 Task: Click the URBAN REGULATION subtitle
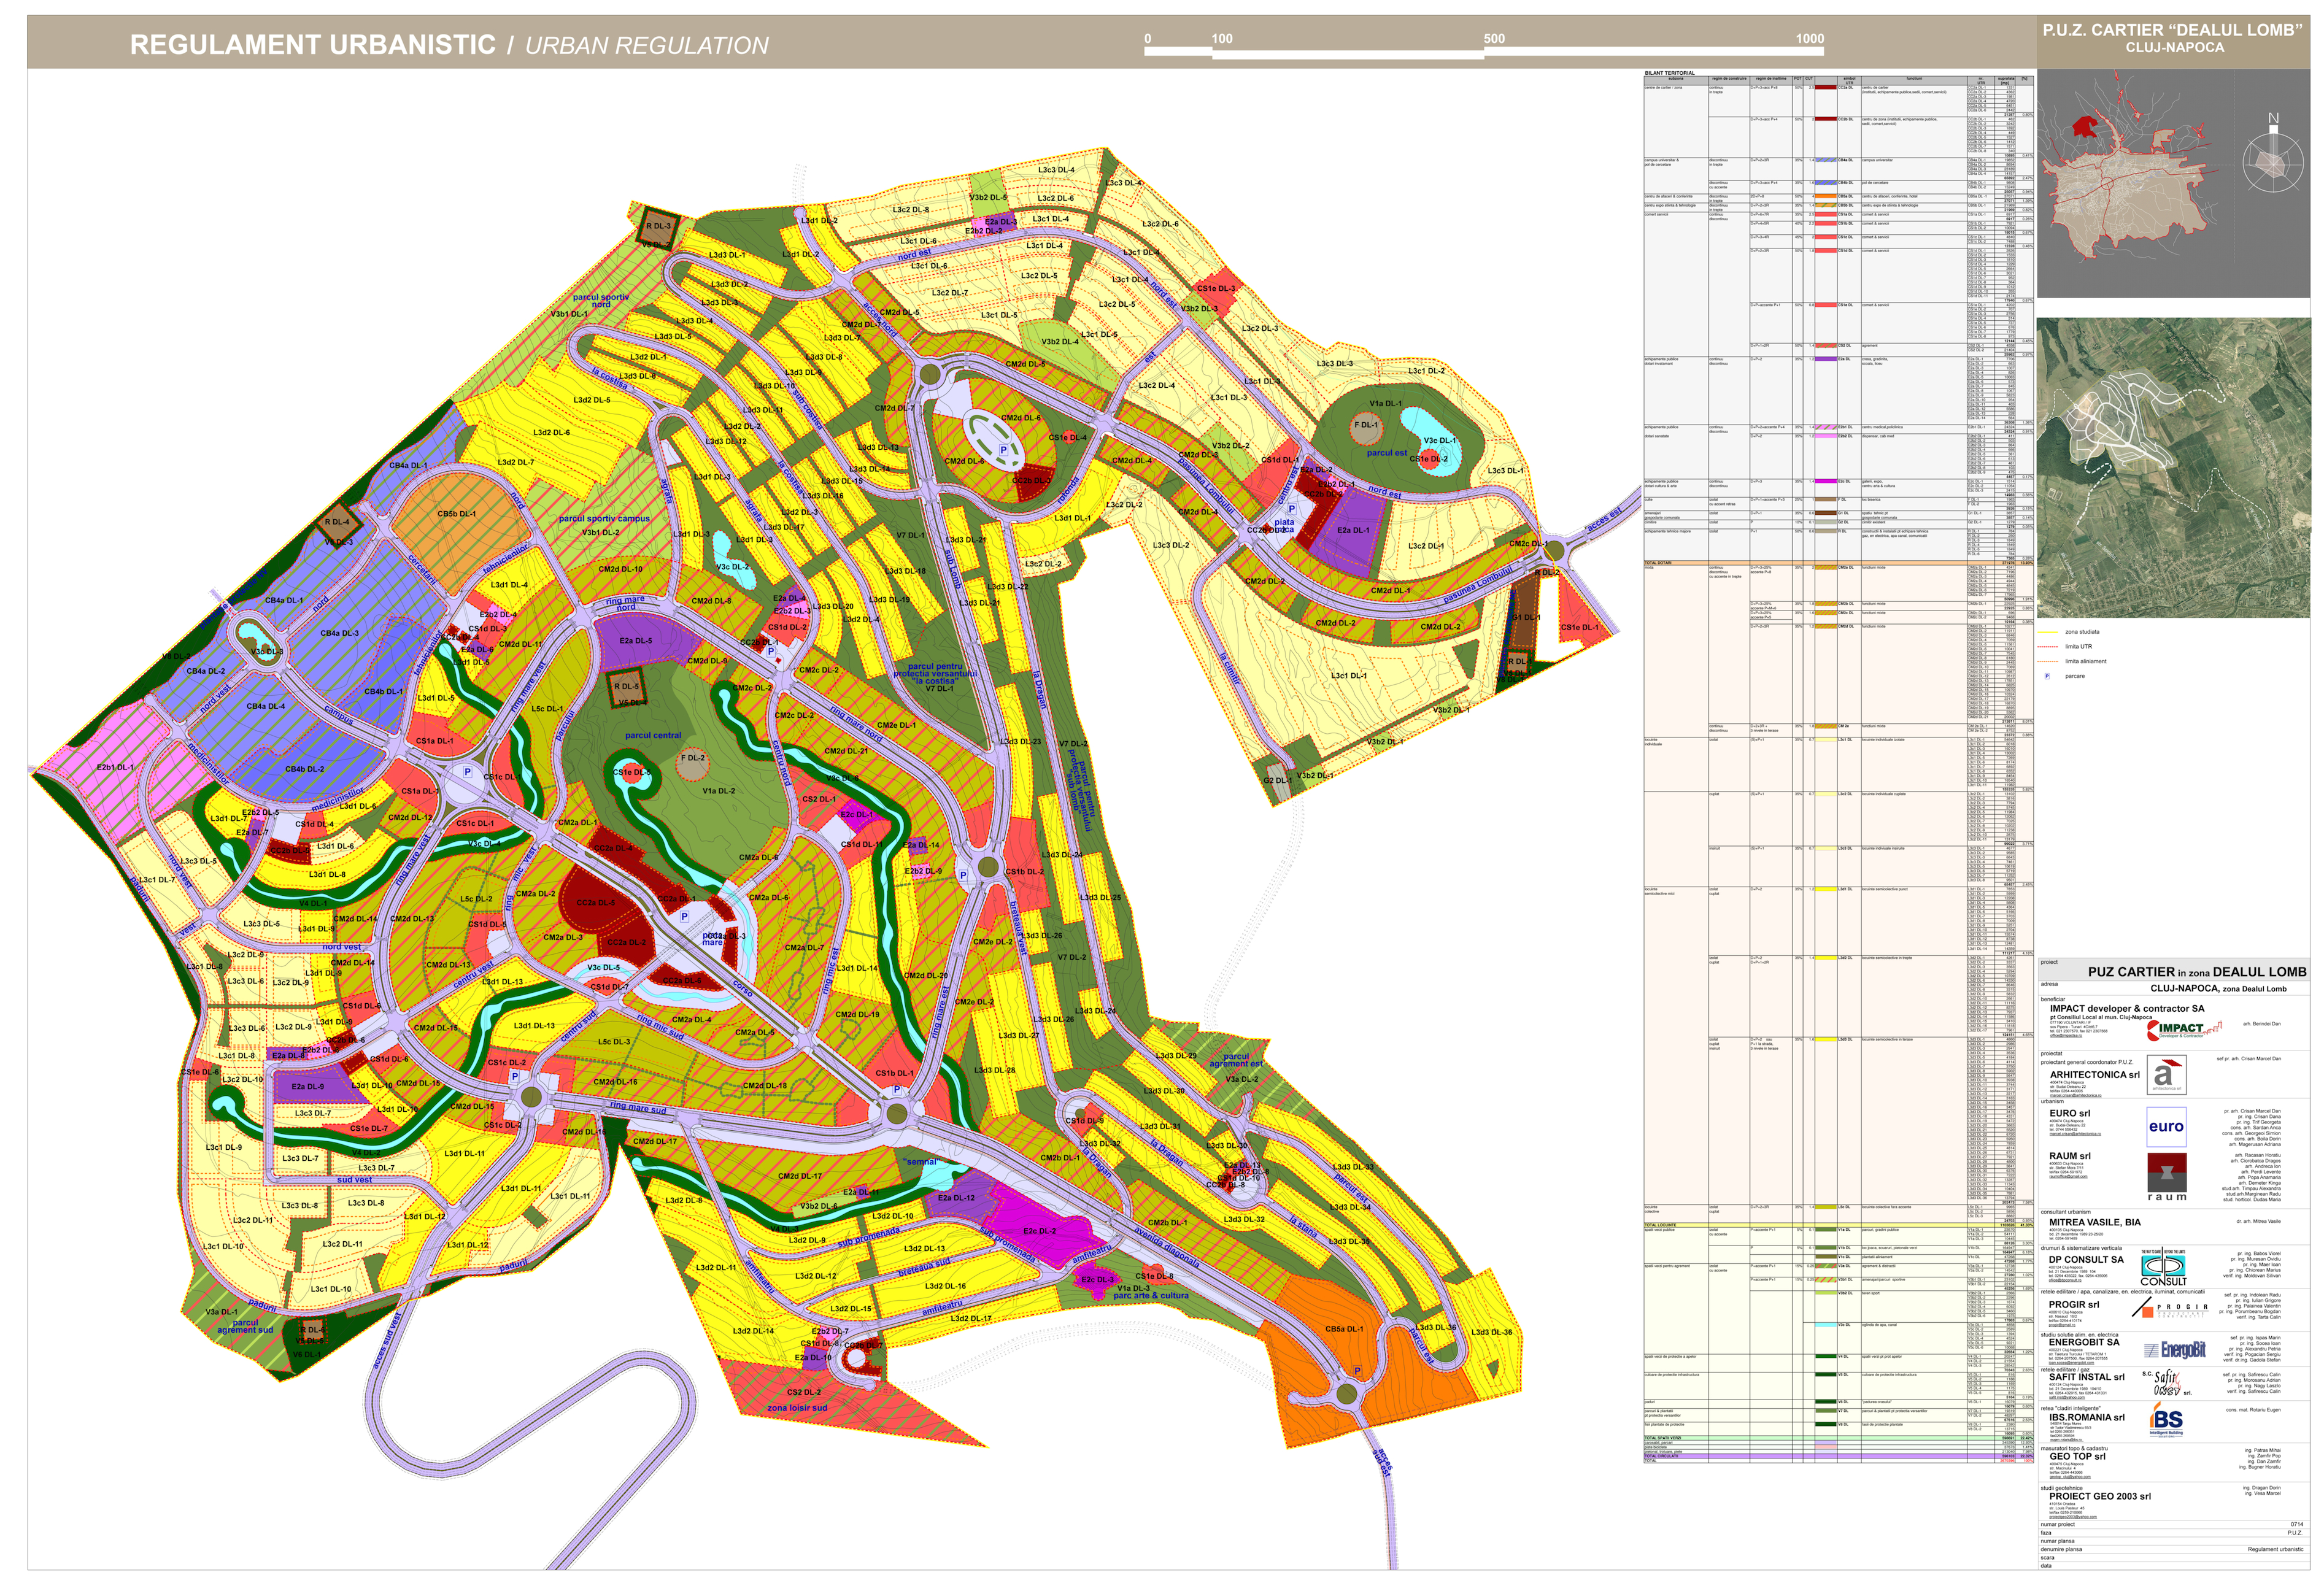[x=647, y=46]
